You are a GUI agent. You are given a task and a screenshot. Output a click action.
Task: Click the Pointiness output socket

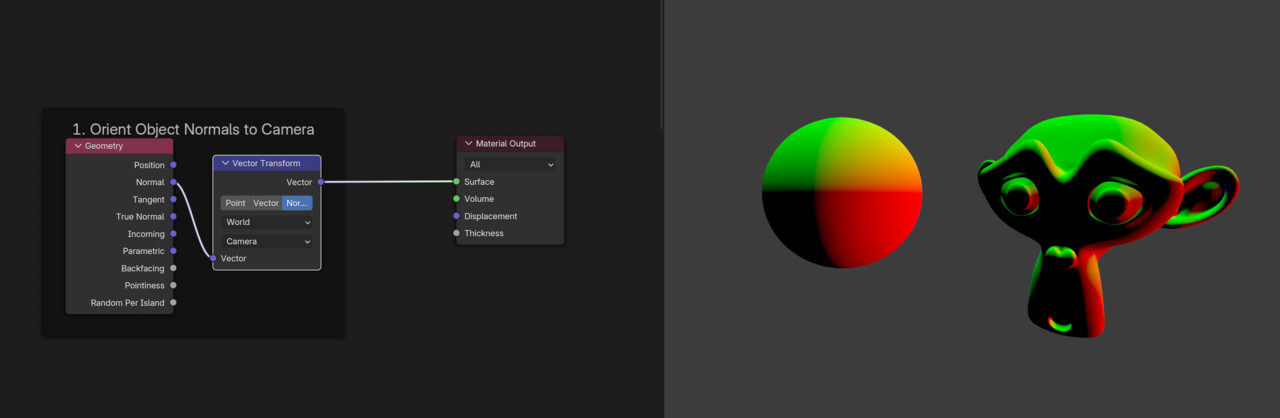[173, 285]
